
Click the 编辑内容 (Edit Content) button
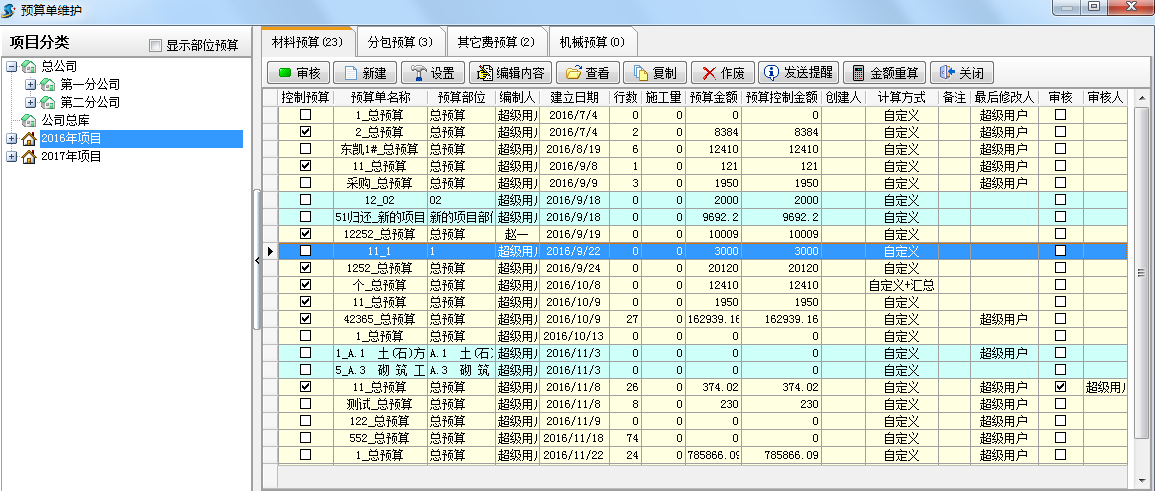[510, 73]
